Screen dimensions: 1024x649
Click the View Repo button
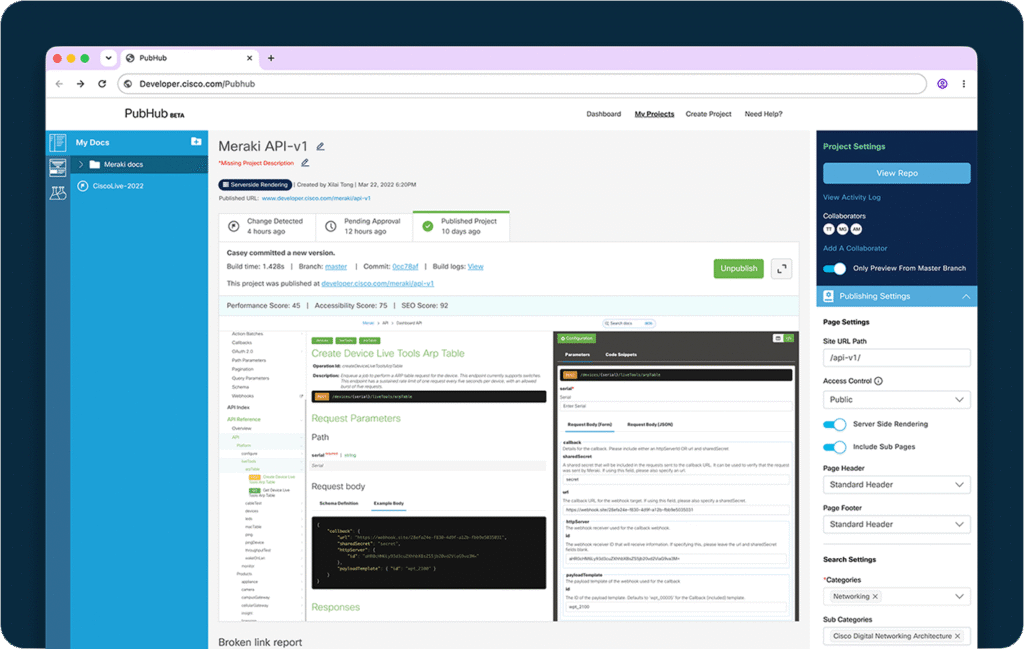(897, 173)
